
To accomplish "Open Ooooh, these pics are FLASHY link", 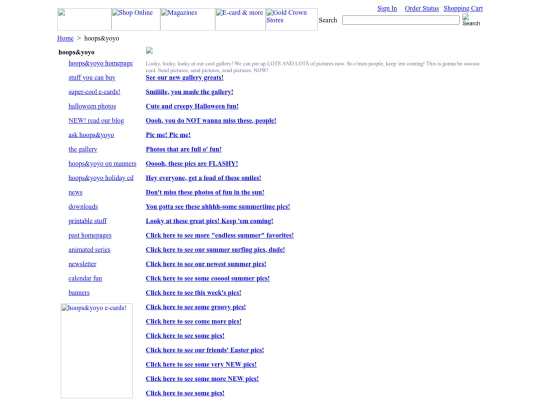I will [x=192, y=164].
